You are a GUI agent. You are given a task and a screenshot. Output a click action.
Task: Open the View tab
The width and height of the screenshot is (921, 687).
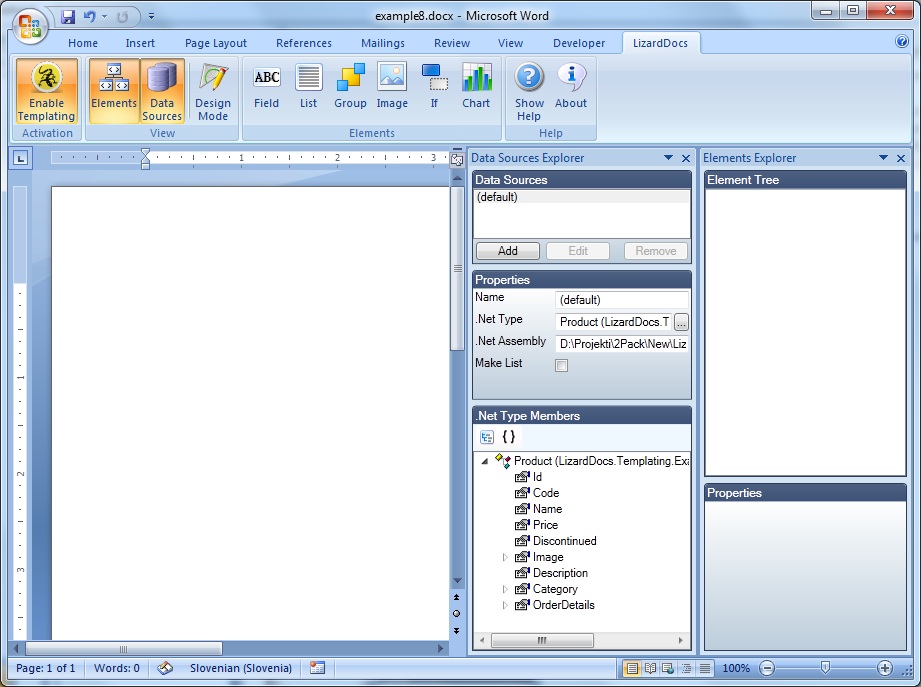point(510,43)
